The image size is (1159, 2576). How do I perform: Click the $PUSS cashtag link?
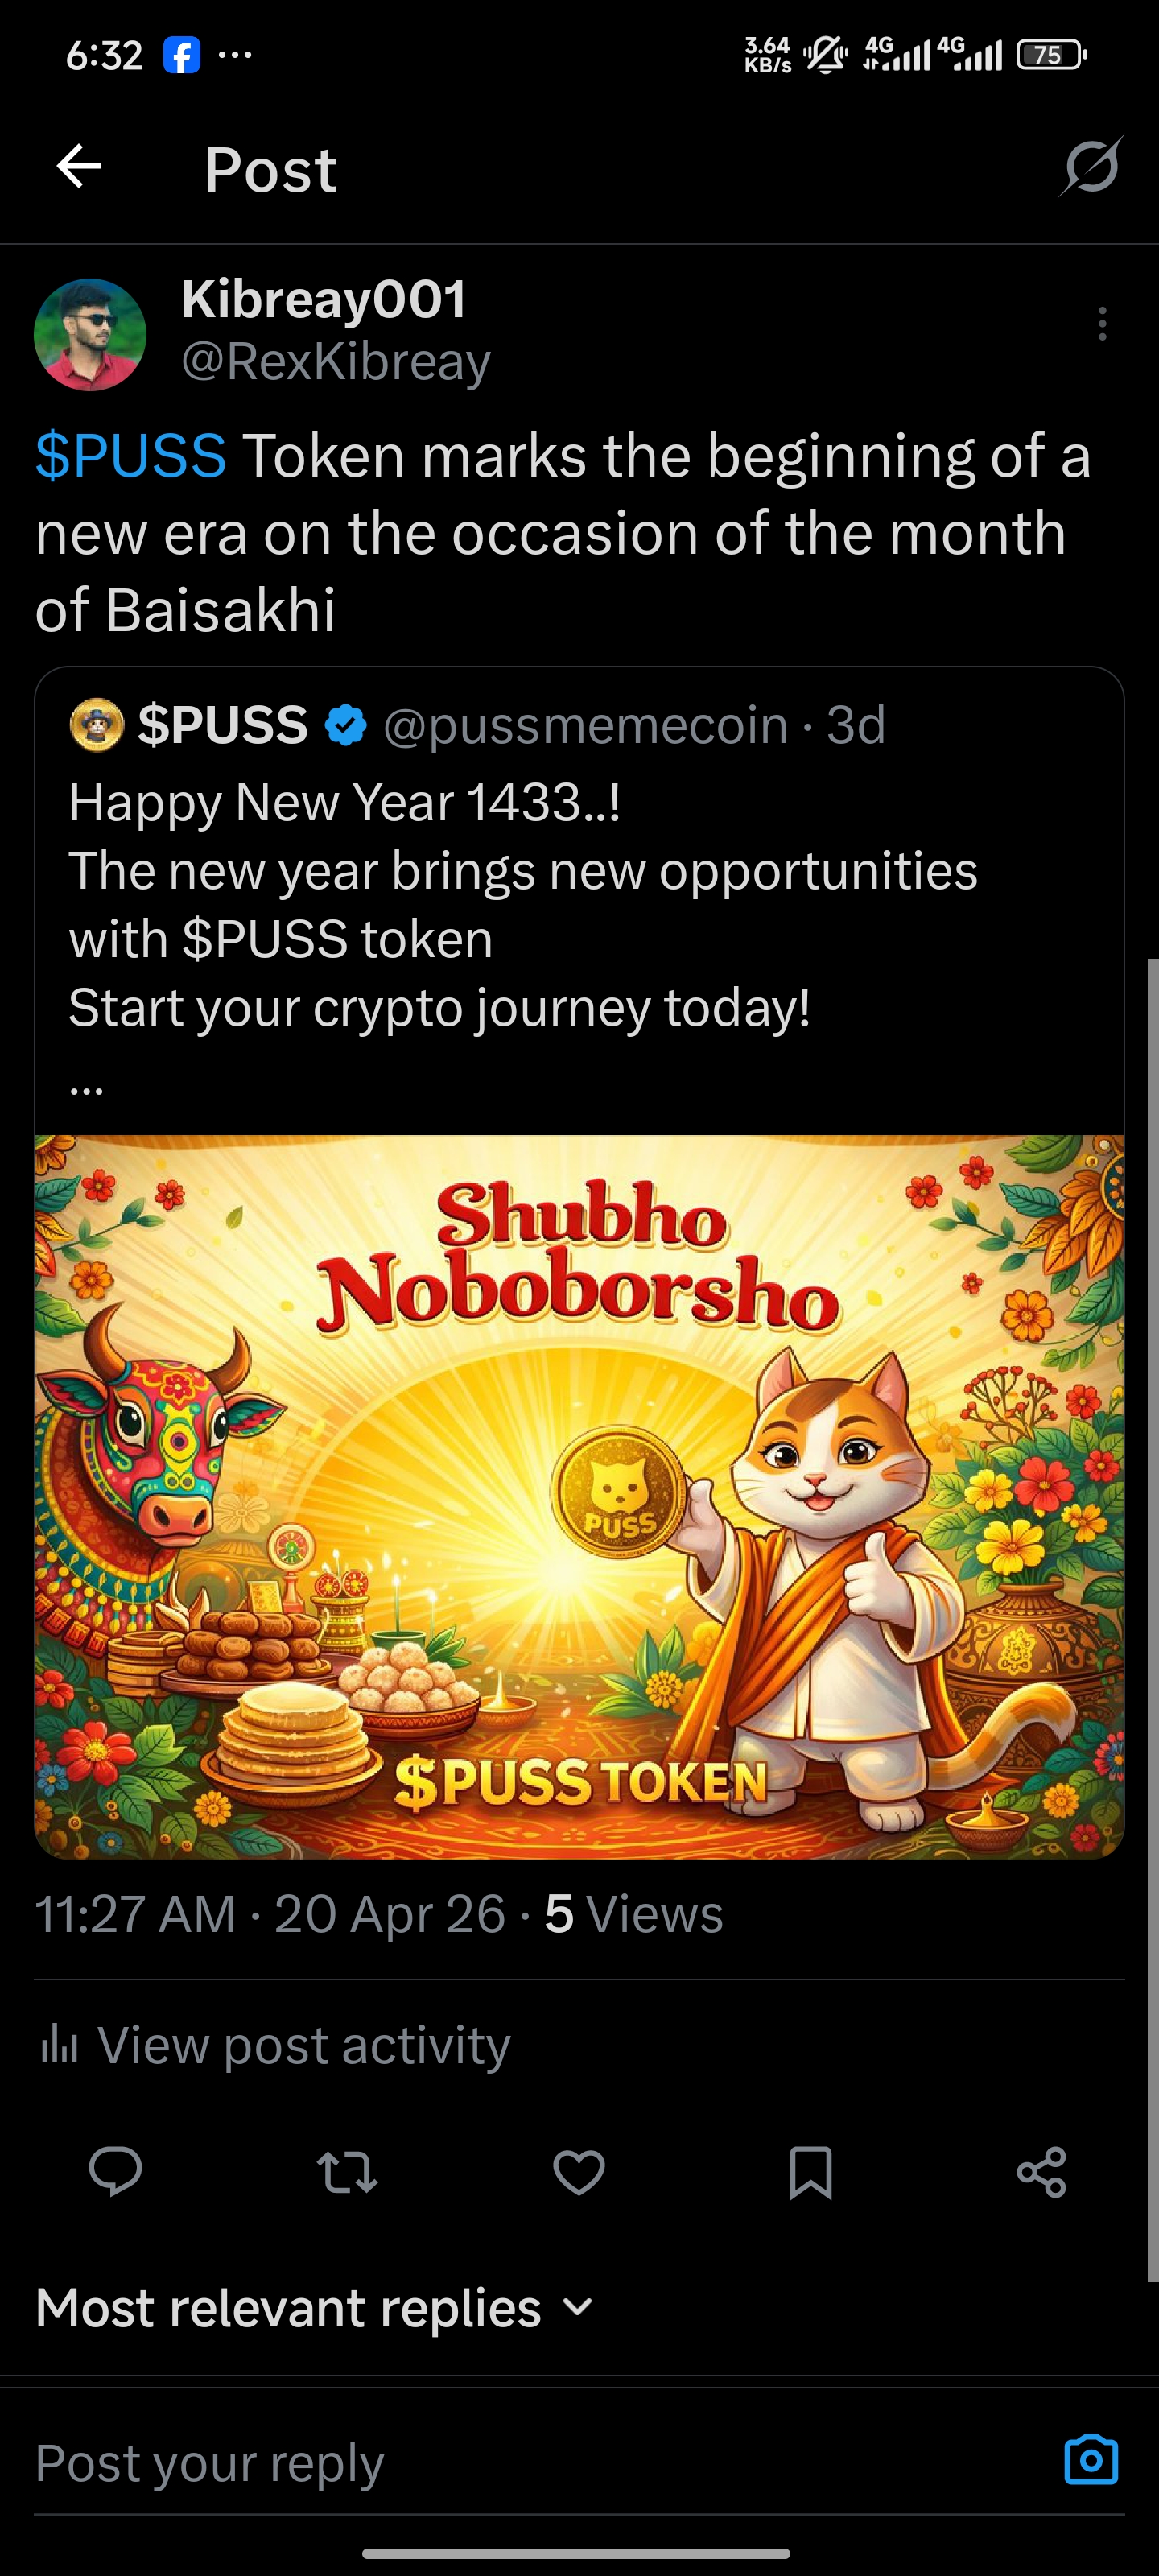131,456
